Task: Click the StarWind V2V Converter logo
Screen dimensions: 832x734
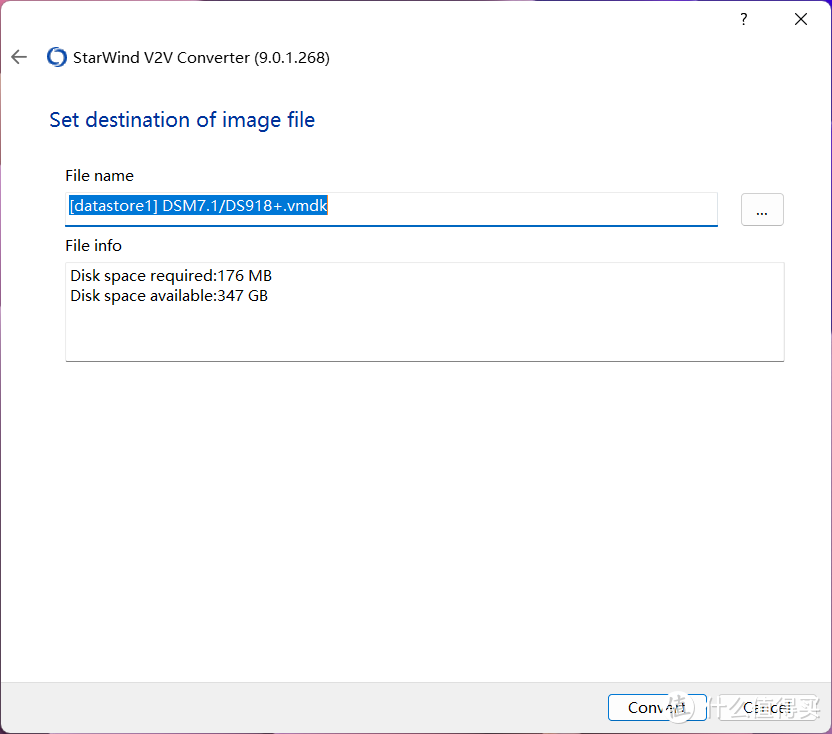Action: tap(57, 57)
